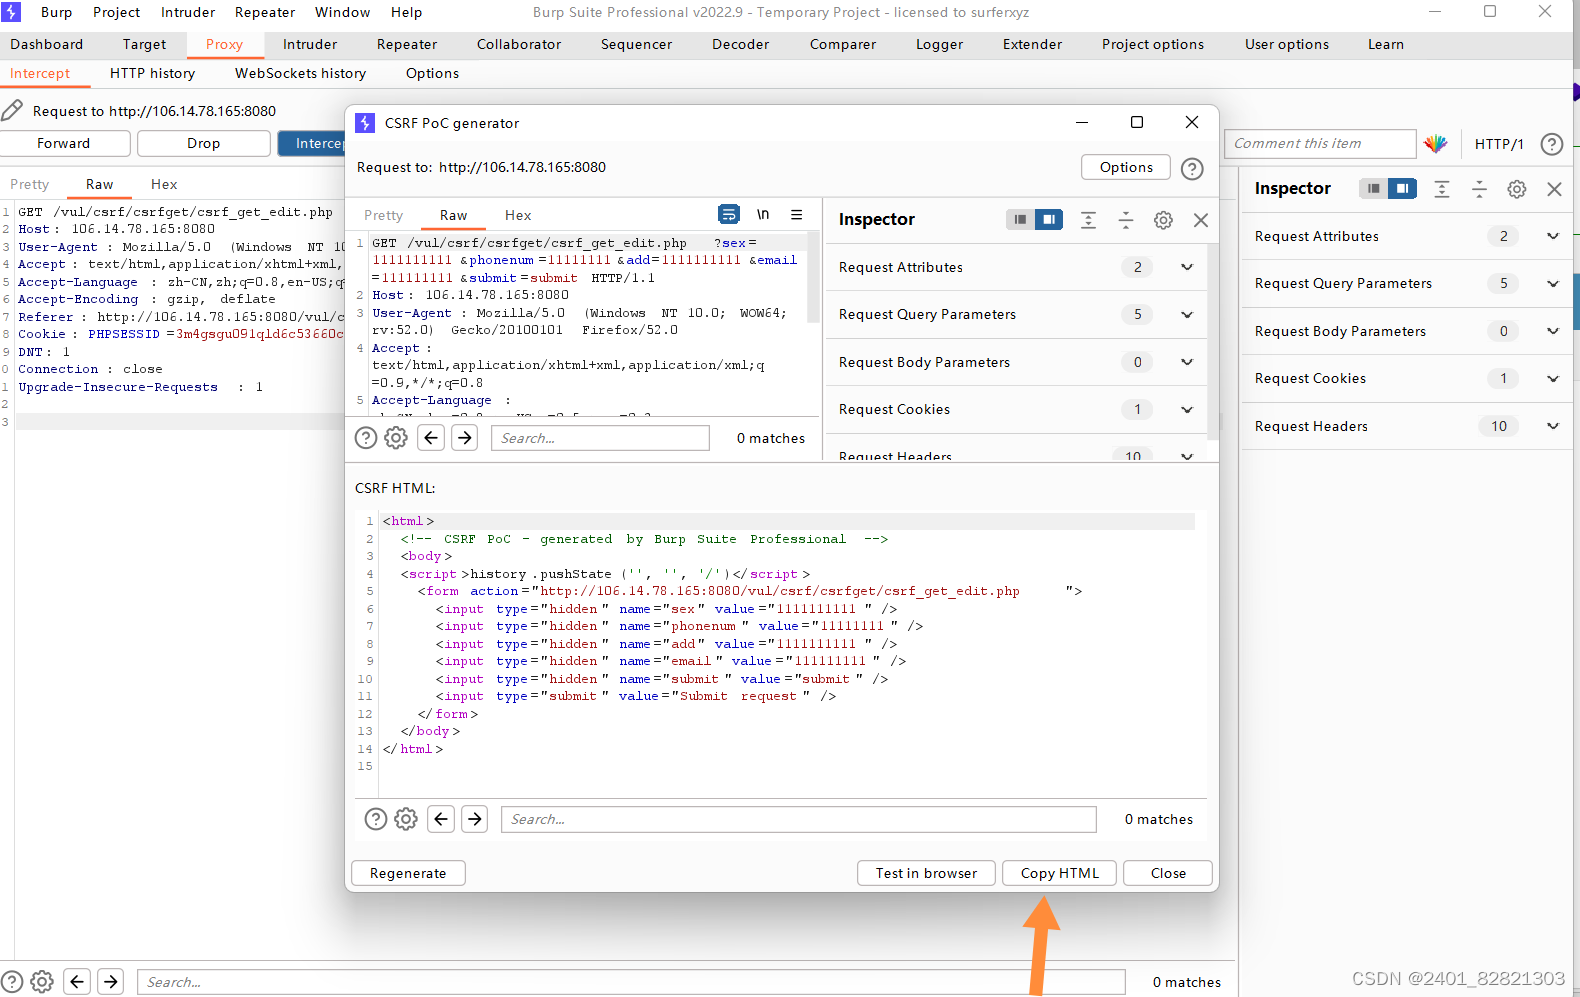This screenshot has height=997, width=1580.
Task: Go to previous match in CSRF request search
Action: click(x=431, y=438)
